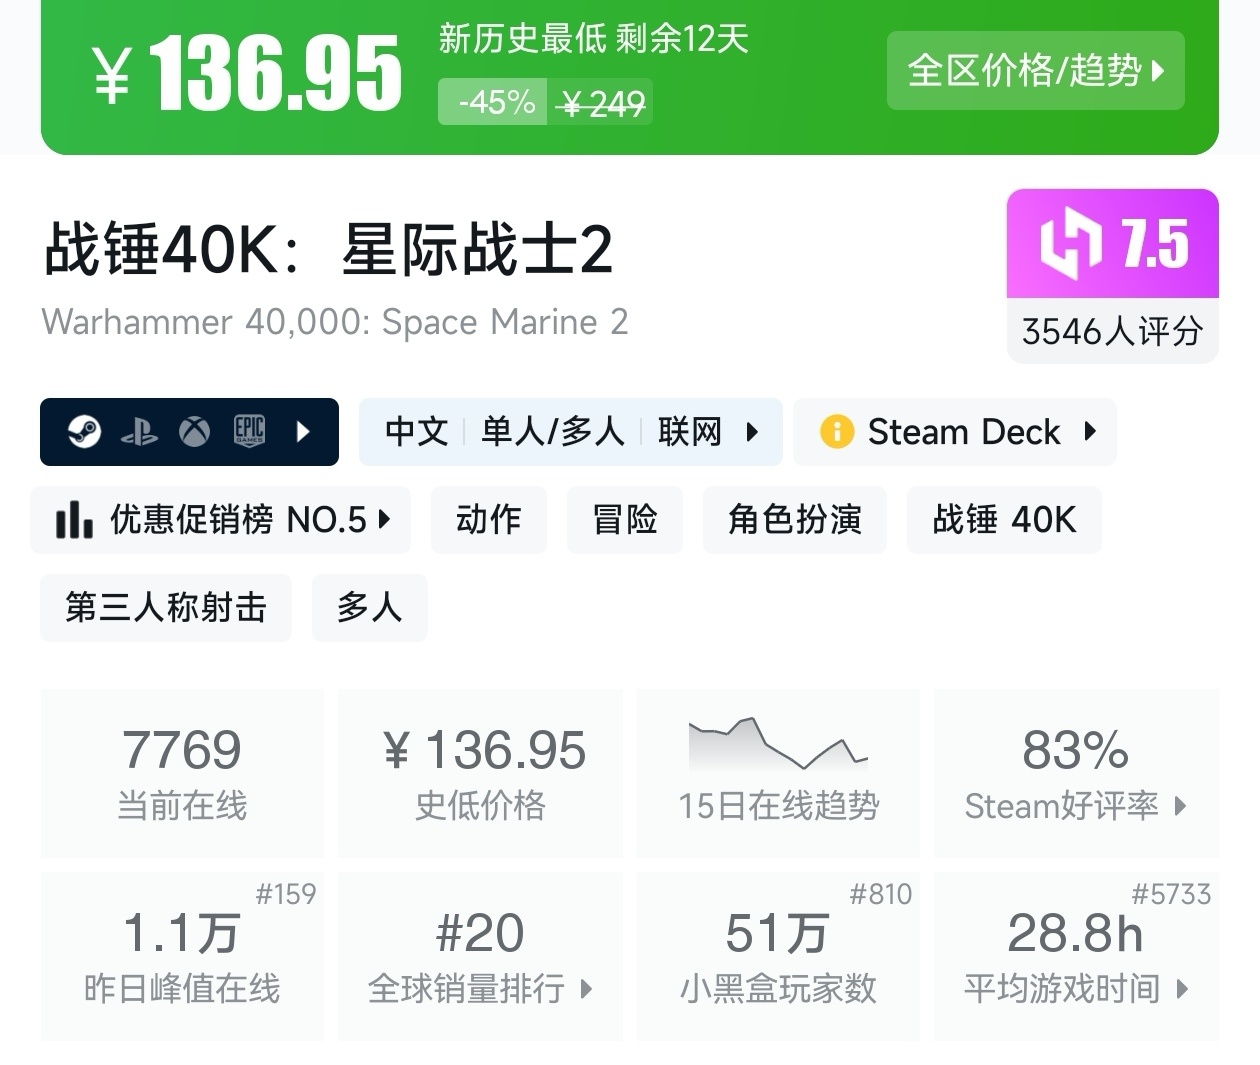Click the 7769 当前在线 stat
The image size is (1260, 1065).
pos(182,772)
